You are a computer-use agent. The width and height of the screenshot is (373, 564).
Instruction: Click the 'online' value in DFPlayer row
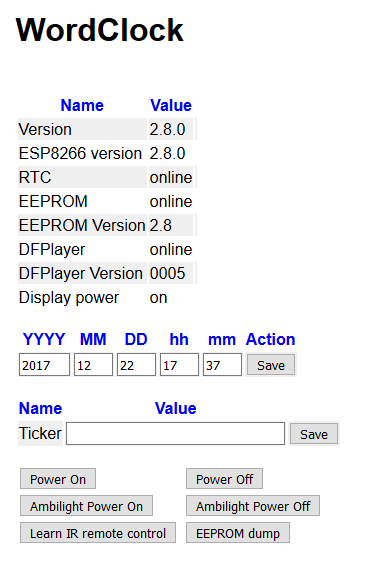click(171, 249)
